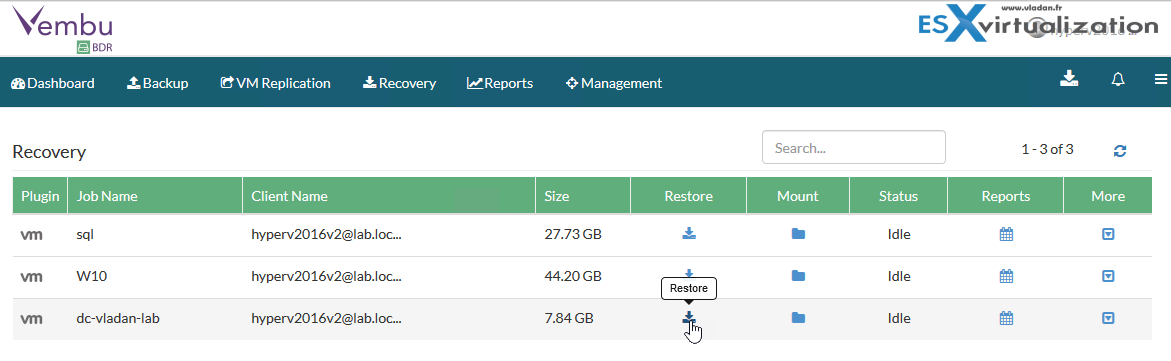Open the VM Replication menu
The height and width of the screenshot is (361, 1171).
pyautogui.click(x=276, y=83)
